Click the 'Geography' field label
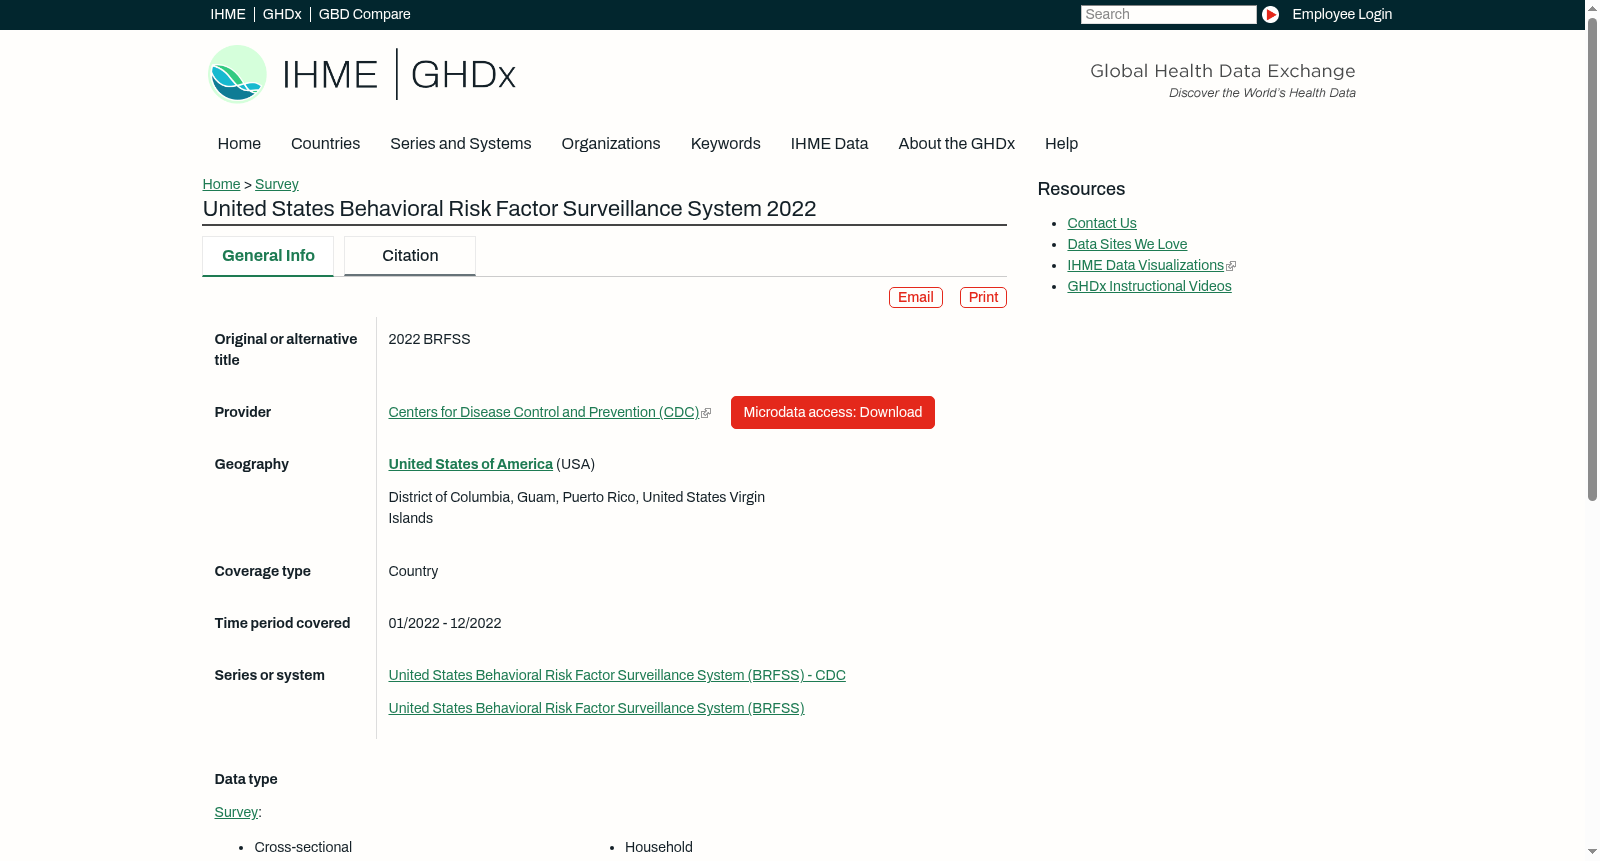Image resolution: width=1600 pixels, height=861 pixels. tap(251, 464)
